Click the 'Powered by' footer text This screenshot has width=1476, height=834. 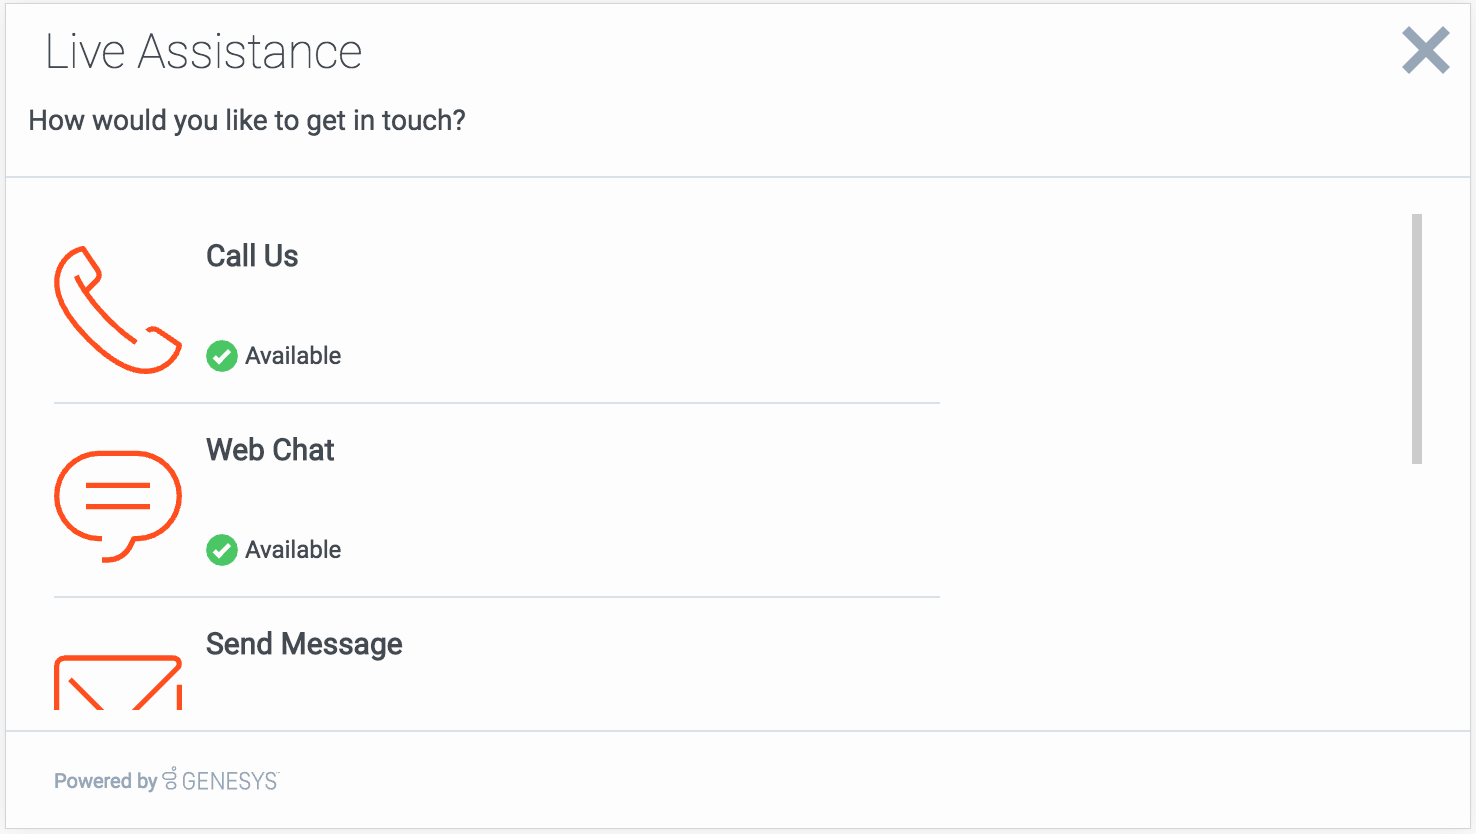(105, 781)
